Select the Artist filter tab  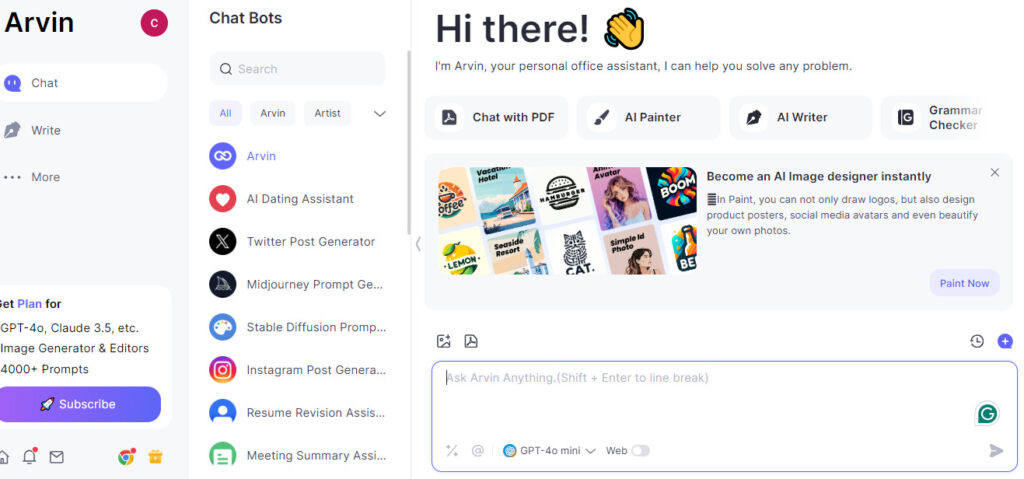[x=327, y=113]
